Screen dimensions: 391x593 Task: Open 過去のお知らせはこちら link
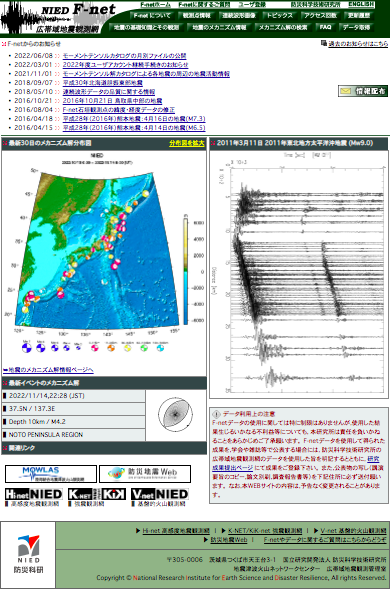click(358, 44)
